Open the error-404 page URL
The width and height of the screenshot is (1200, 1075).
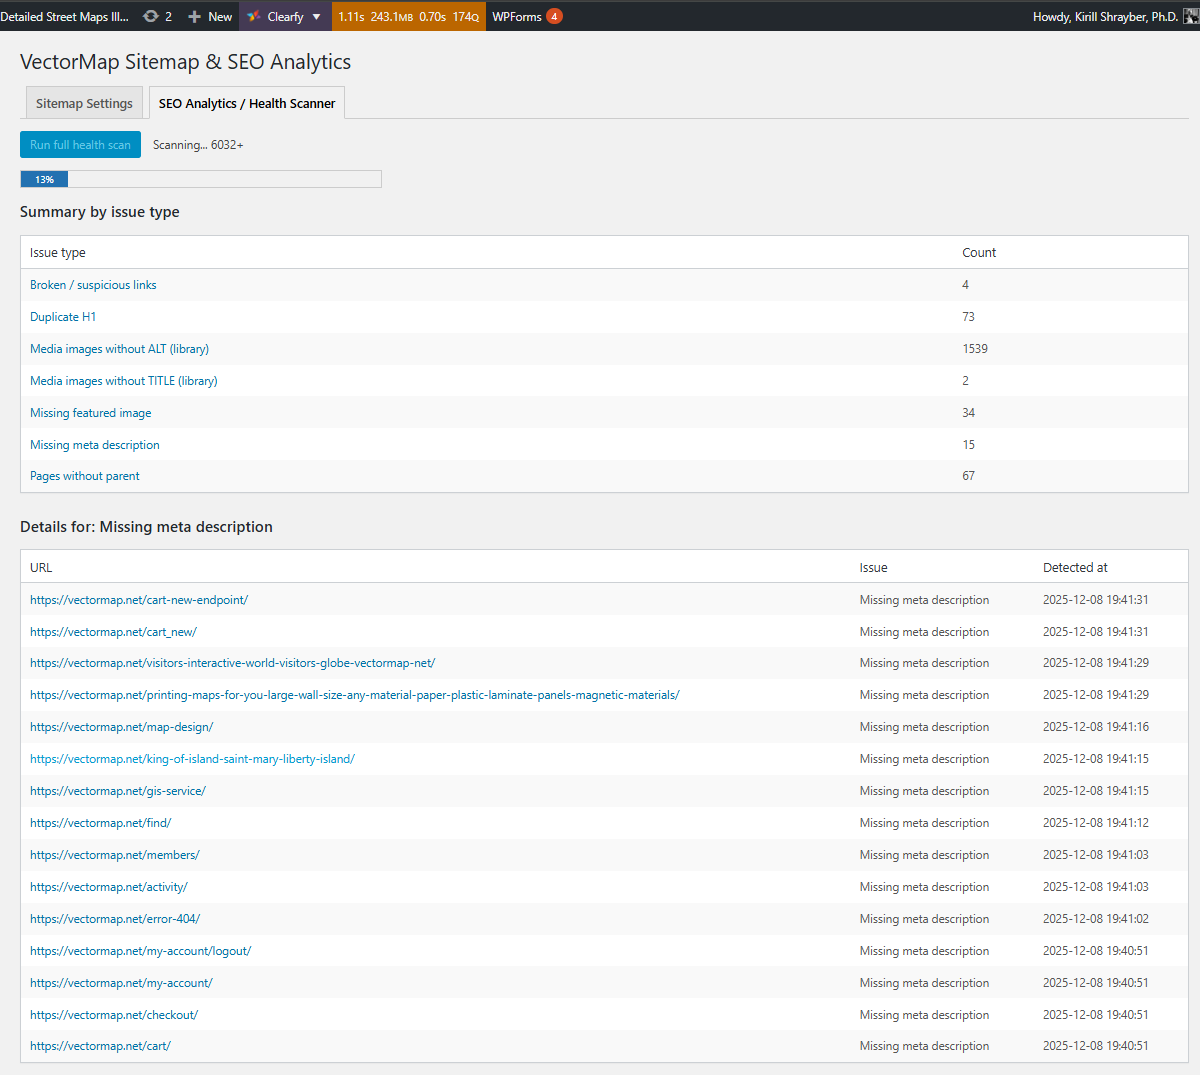114,918
